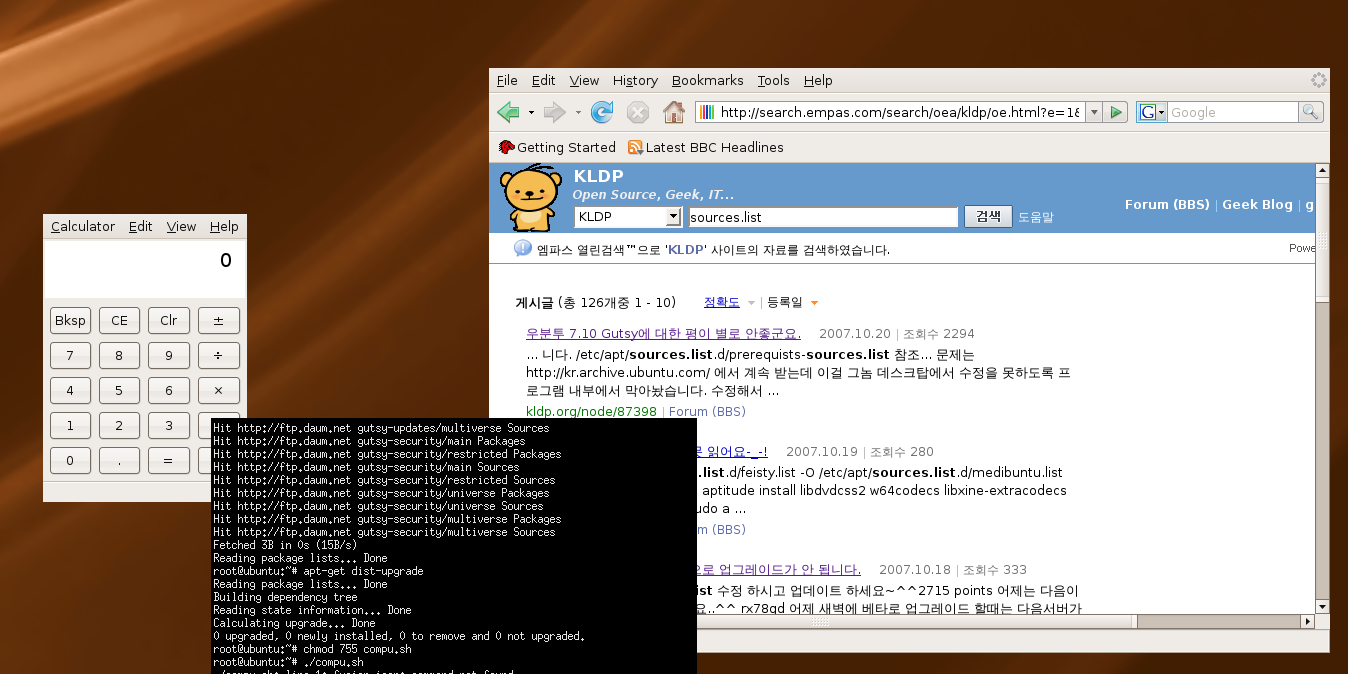Reload the page with the Reload icon

602,112
